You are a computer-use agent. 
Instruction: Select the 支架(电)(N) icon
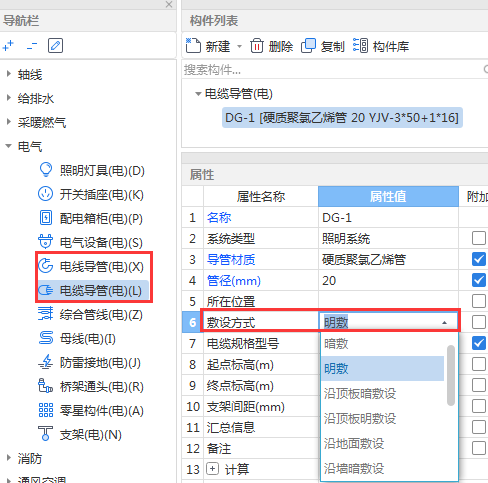[45, 434]
